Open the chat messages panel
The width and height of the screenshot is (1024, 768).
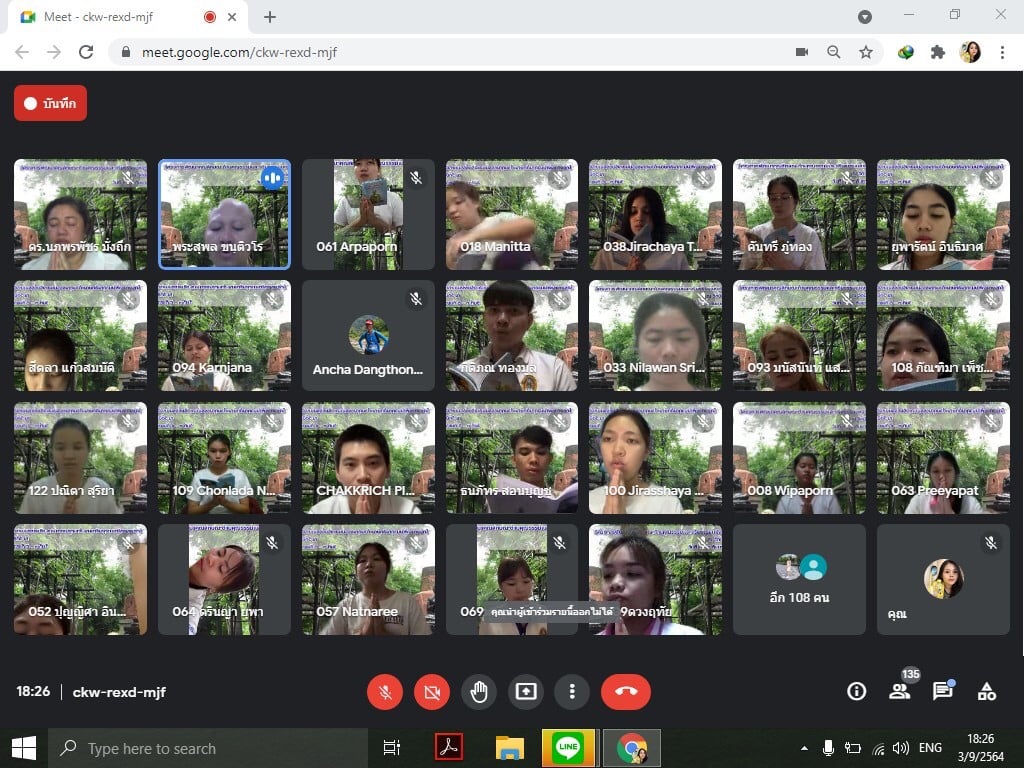pos(942,691)
